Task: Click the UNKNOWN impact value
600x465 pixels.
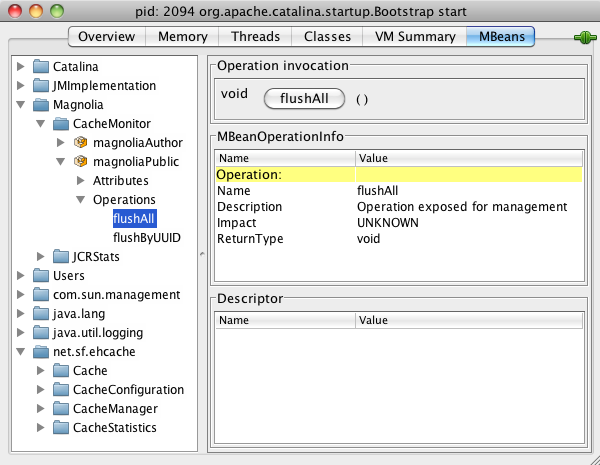Action: (x=388, y=223)
